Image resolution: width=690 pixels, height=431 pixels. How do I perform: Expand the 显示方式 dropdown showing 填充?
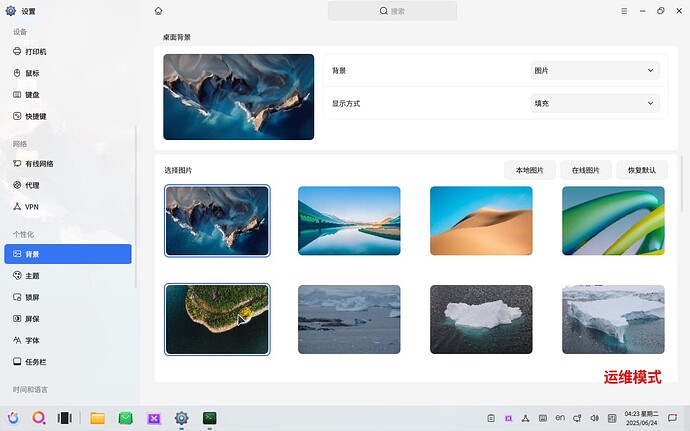pyautogui.click(x=595, y=103)
